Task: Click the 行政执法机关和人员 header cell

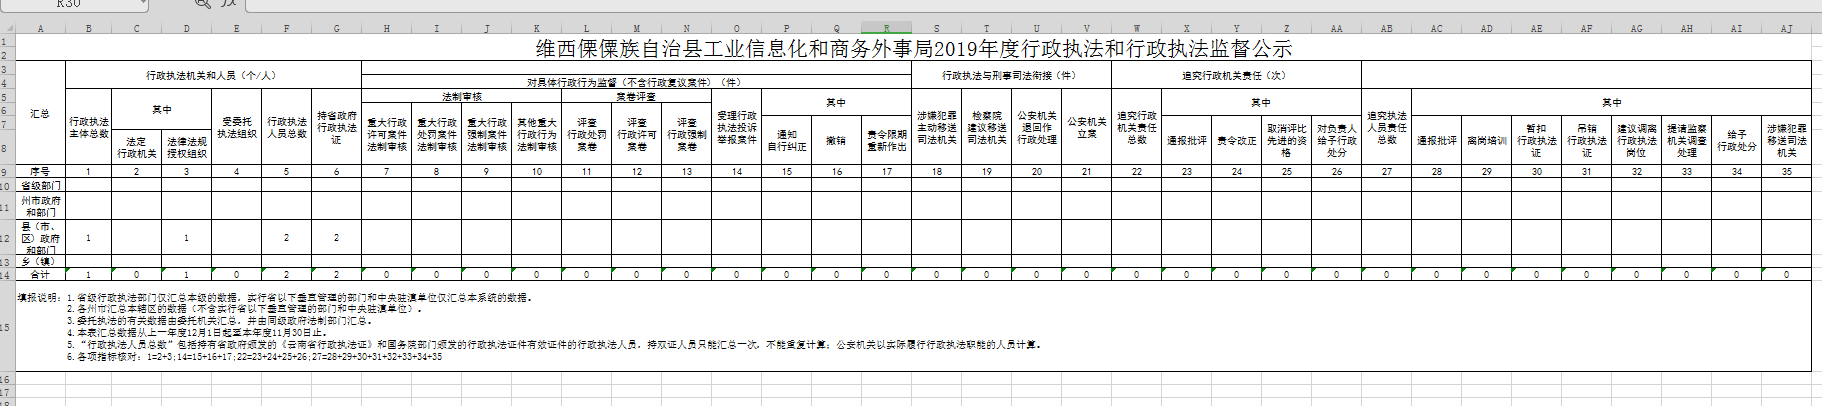Action: pyautogui.click(x=211, y=75)
